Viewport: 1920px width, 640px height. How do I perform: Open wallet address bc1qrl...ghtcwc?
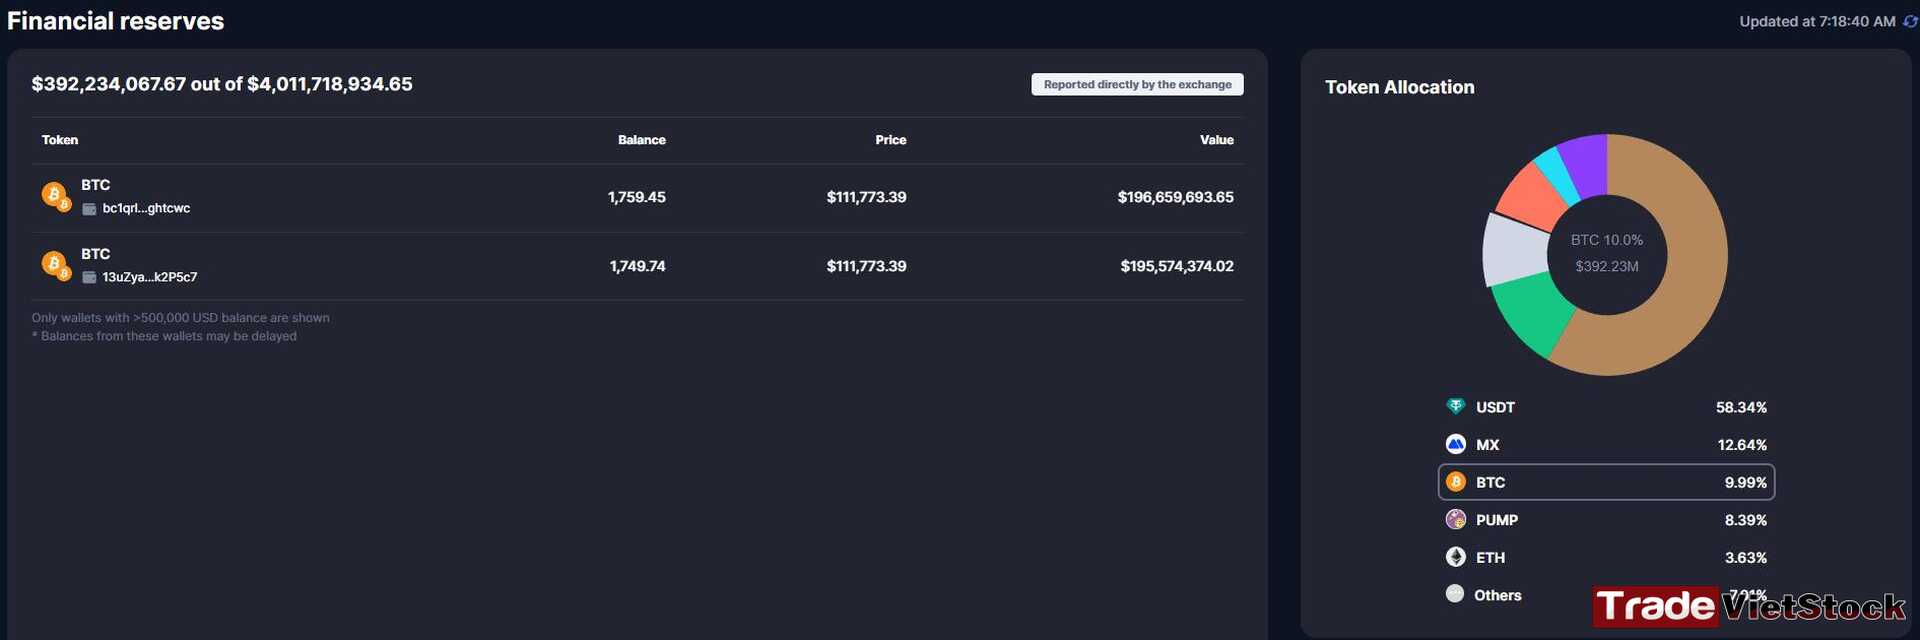click(146, 208)
